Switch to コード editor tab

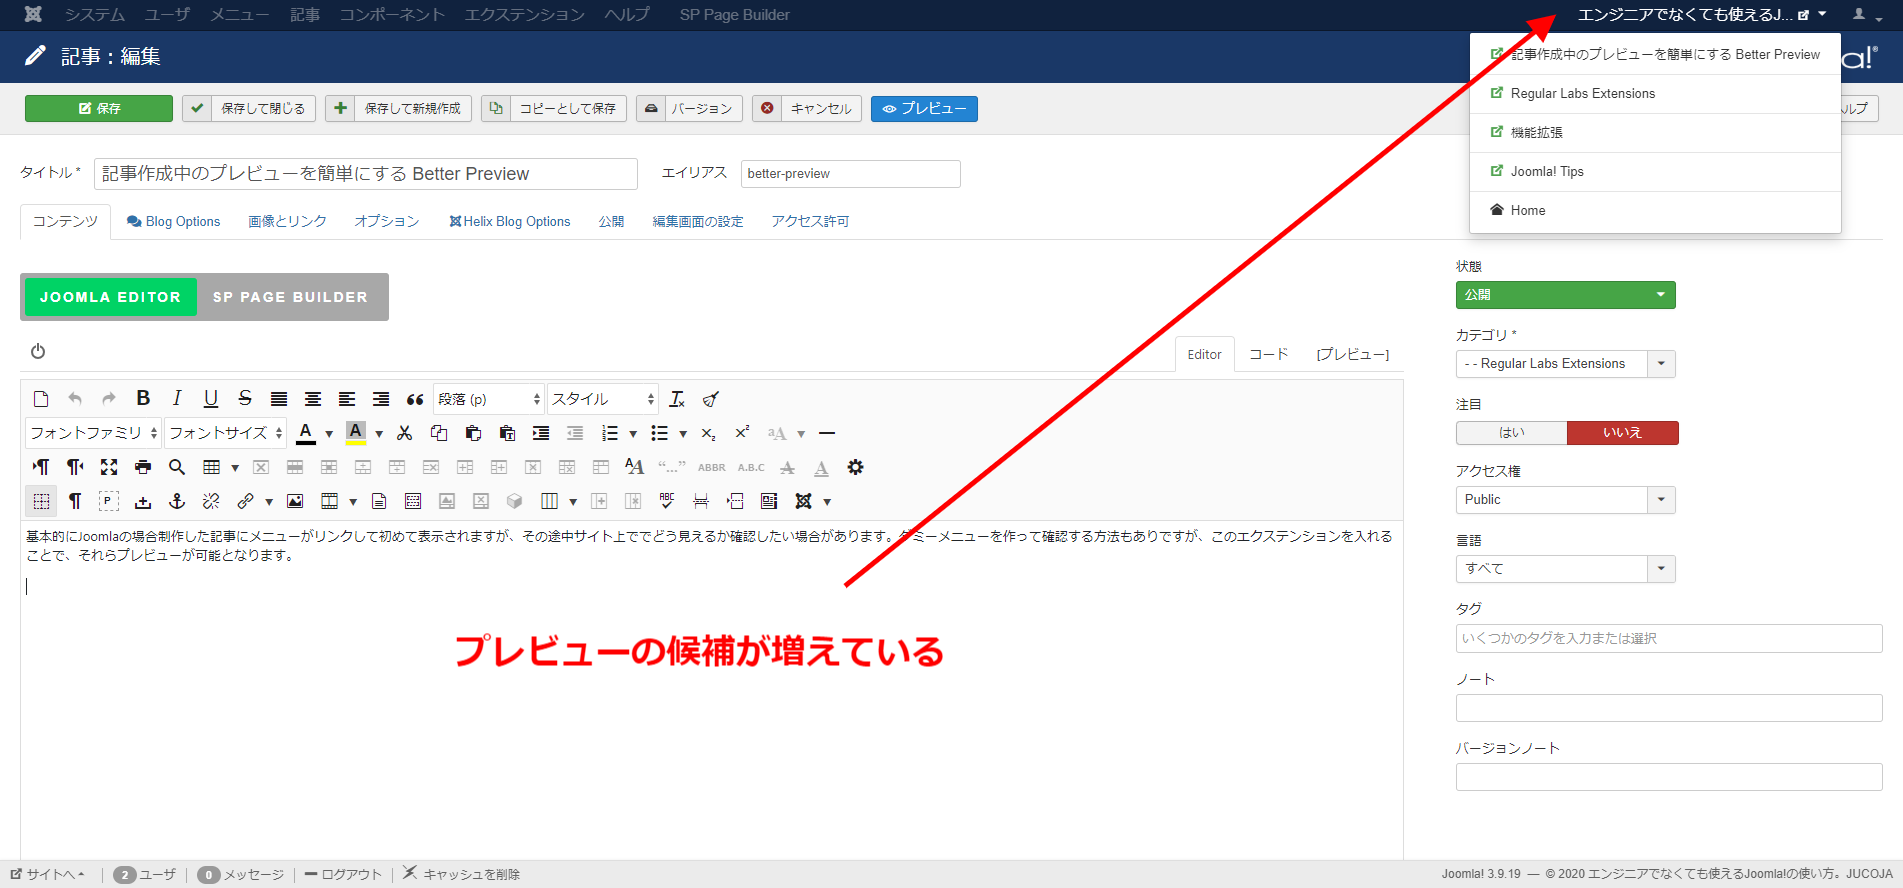1269,354
